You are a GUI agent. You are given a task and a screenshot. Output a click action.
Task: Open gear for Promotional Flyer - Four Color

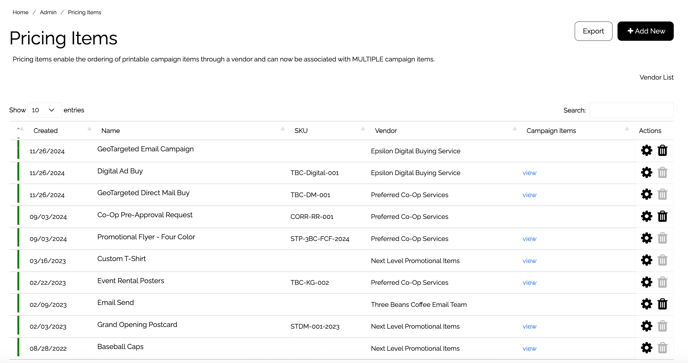coord(646,238)
